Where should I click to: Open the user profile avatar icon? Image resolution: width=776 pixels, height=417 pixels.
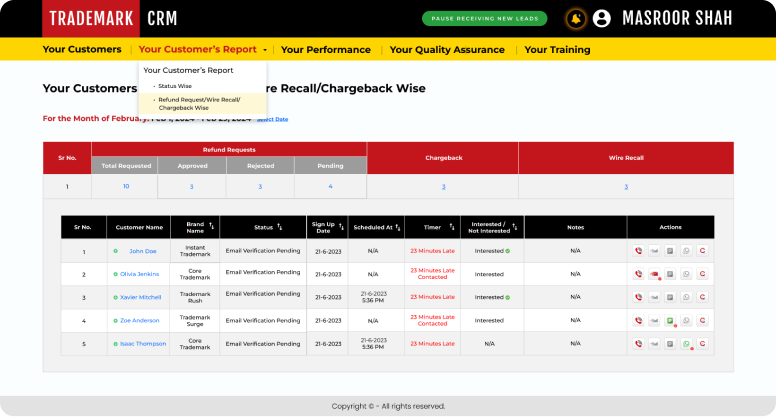[601, 18]
